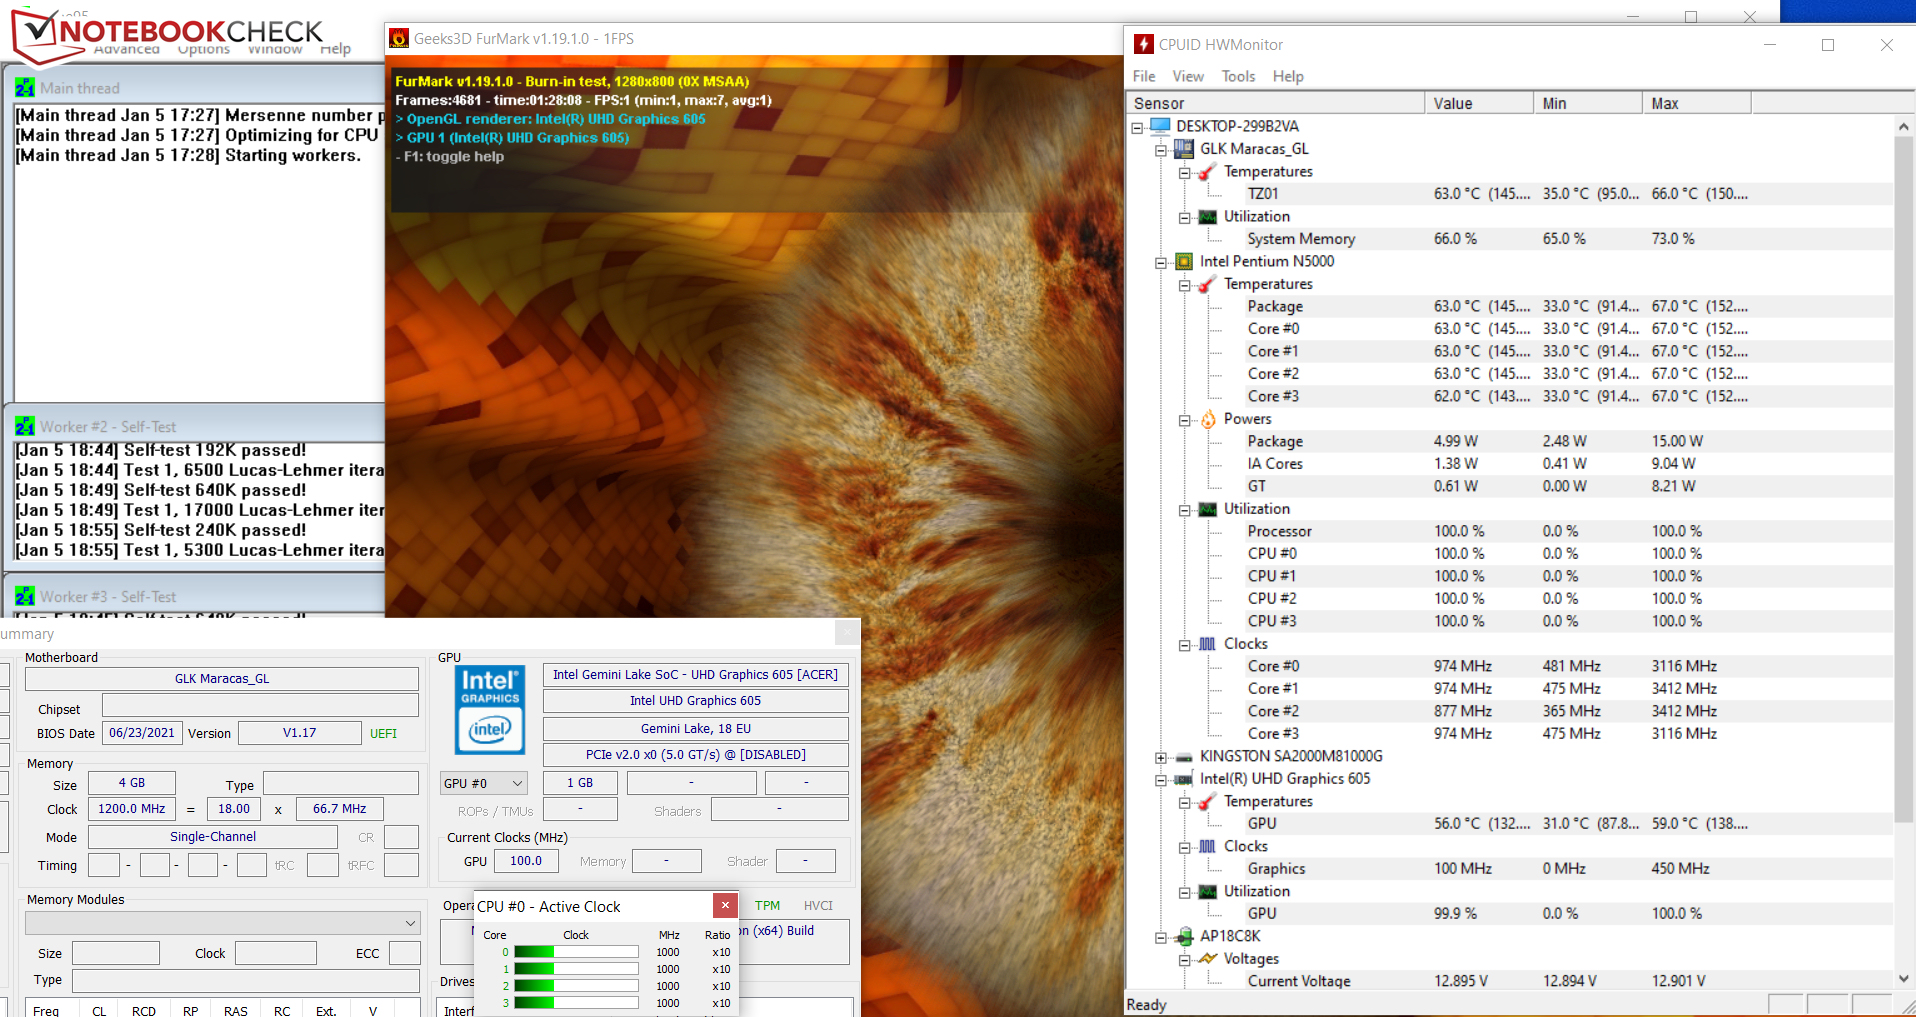Screen dimensions: 1916x1017
Task: Click the thermometer icon under GLK Maracas_GL
Action: 1208,172
